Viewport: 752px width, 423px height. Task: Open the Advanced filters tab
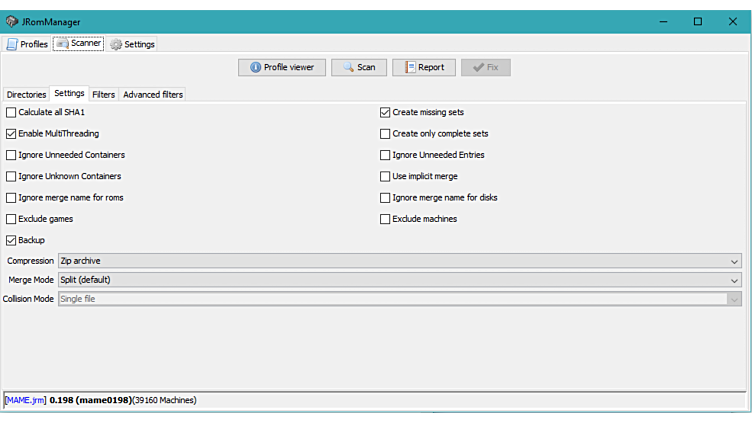tap(153, 94)
